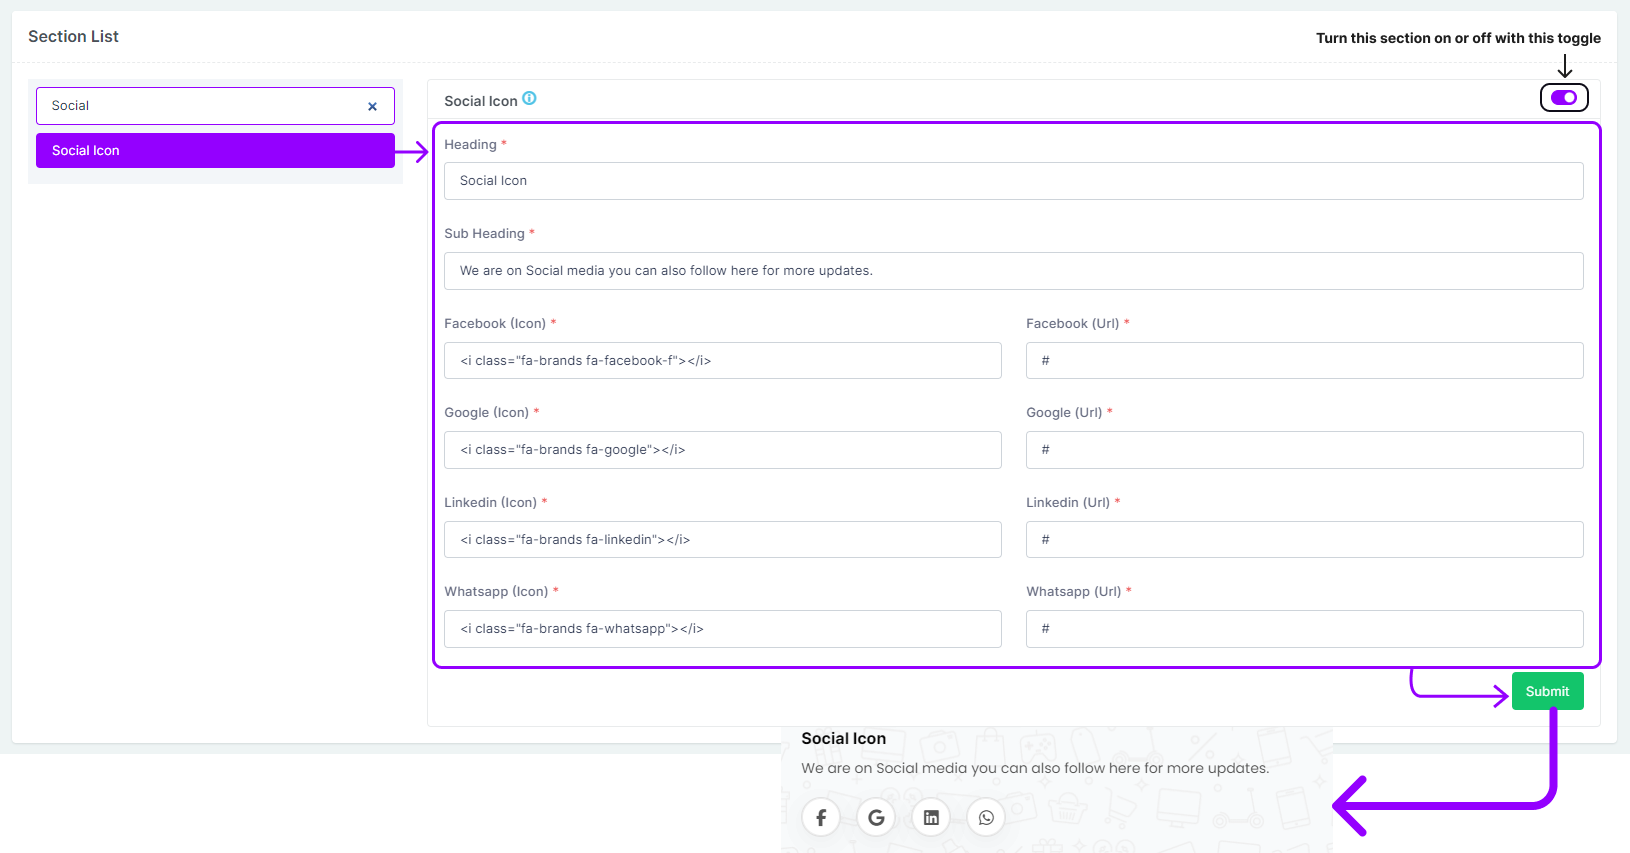Click the WhatsApp icon in preview
The height and width of the screenshot is (853, 1630).
986,818
